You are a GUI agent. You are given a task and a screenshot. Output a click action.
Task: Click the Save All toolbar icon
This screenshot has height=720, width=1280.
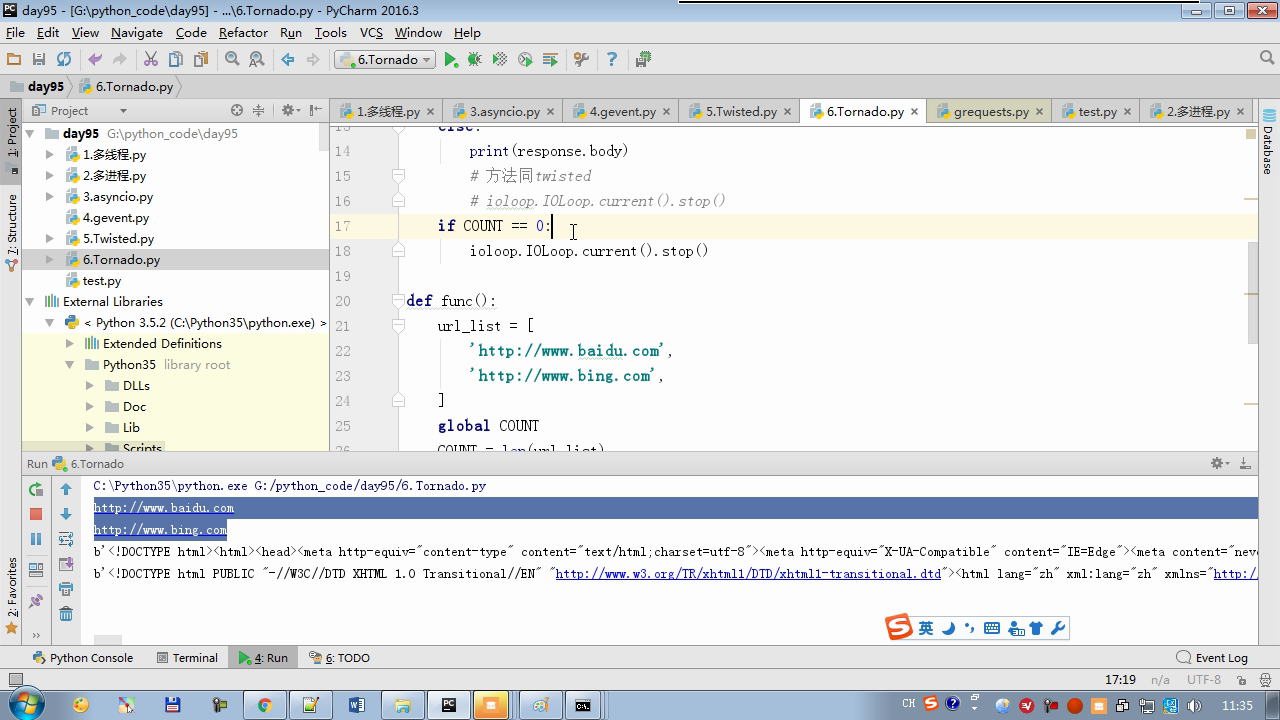[39, 60]
